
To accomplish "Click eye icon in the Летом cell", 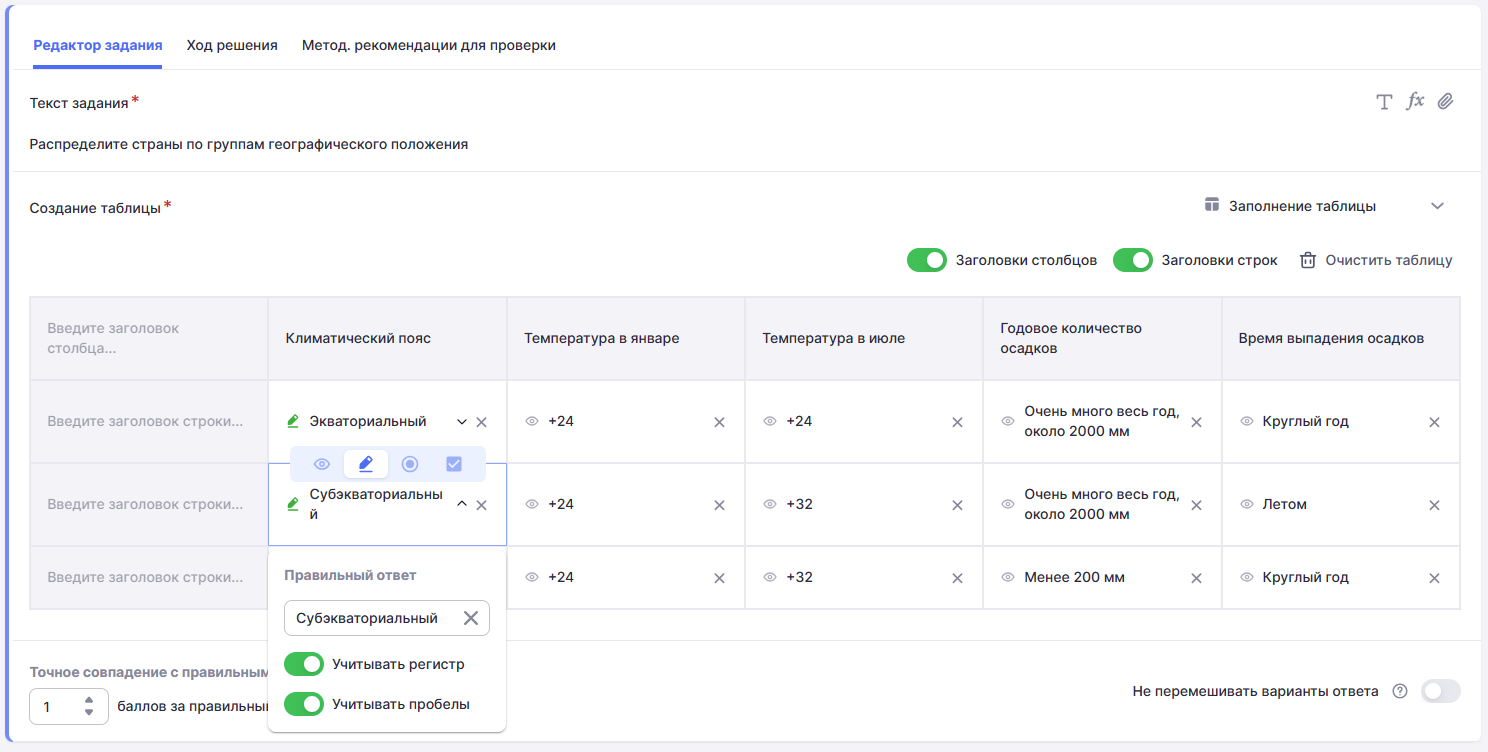I will tap(1246, 504).
